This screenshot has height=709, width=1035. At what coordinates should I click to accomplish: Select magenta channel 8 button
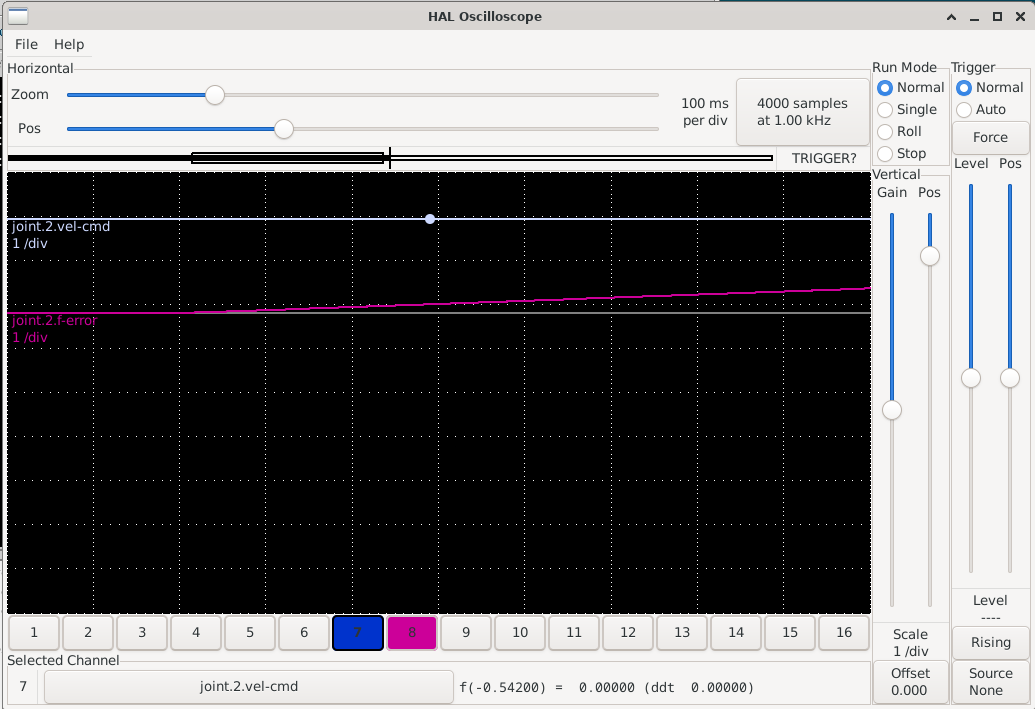pos(412,633)
